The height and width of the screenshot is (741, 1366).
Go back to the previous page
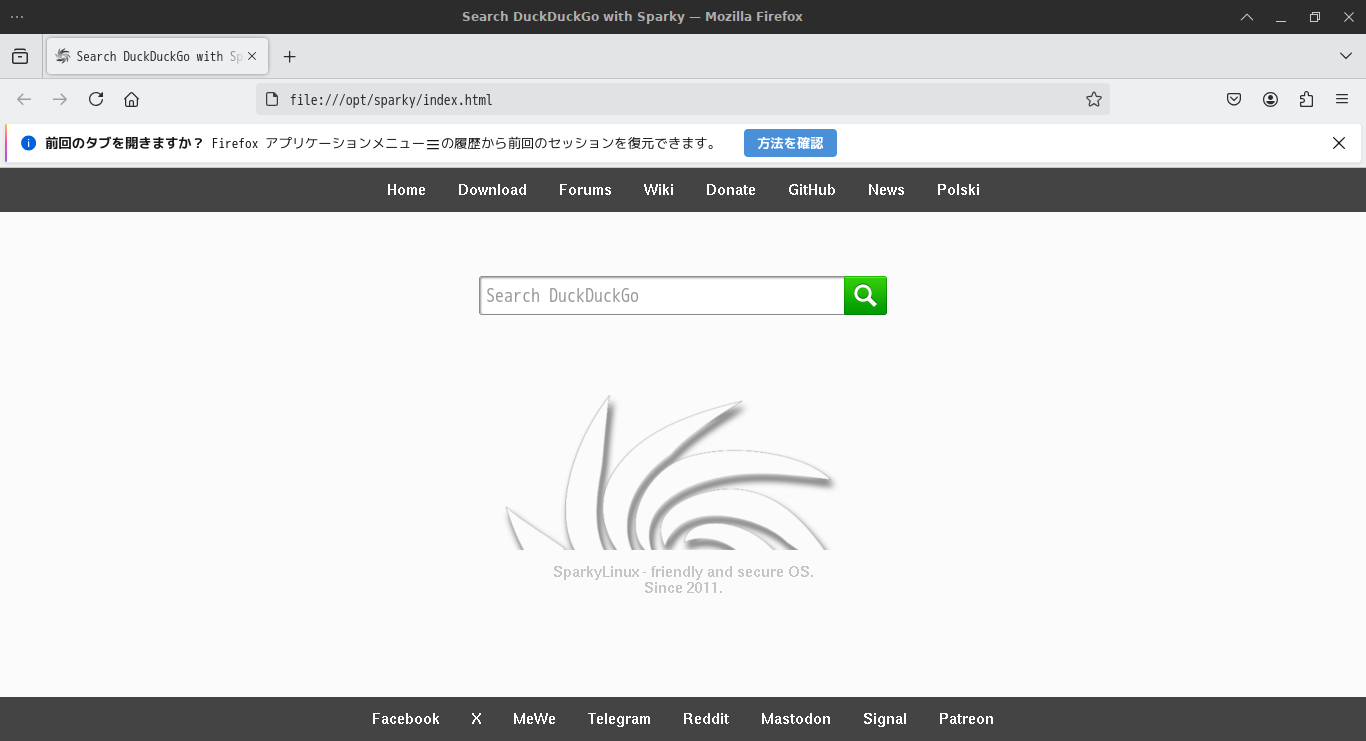[x=24, y=99]
